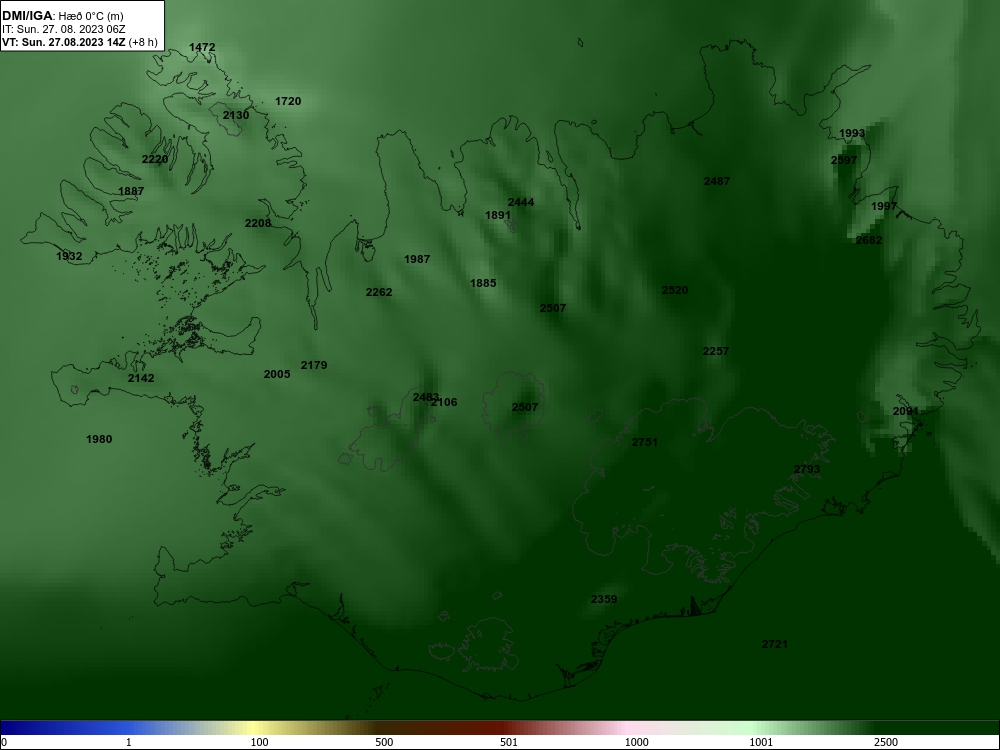This screenshot has height=750, width=1000.
Task: Click the map value 1993
Action: coord(852,133)
